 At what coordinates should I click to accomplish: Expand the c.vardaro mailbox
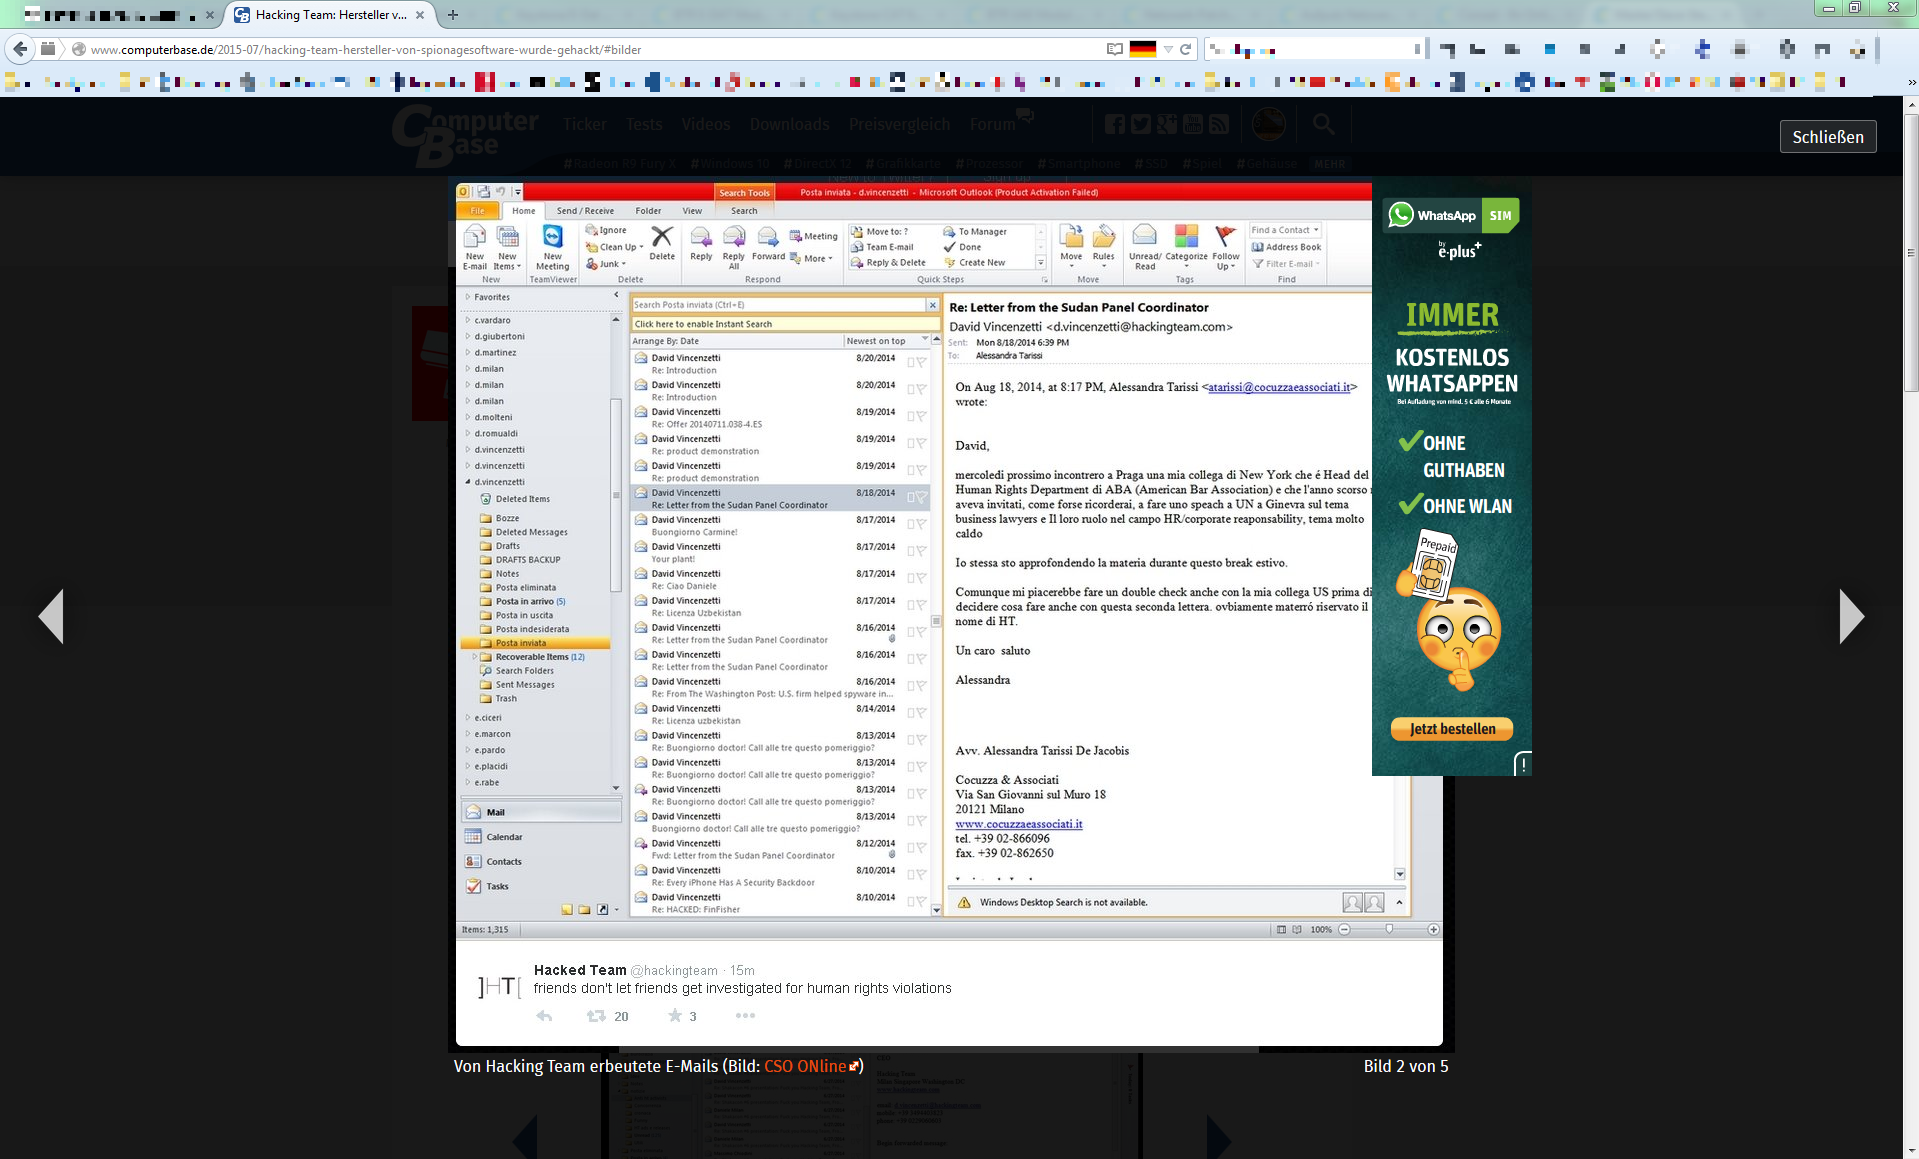click(467, 320)
